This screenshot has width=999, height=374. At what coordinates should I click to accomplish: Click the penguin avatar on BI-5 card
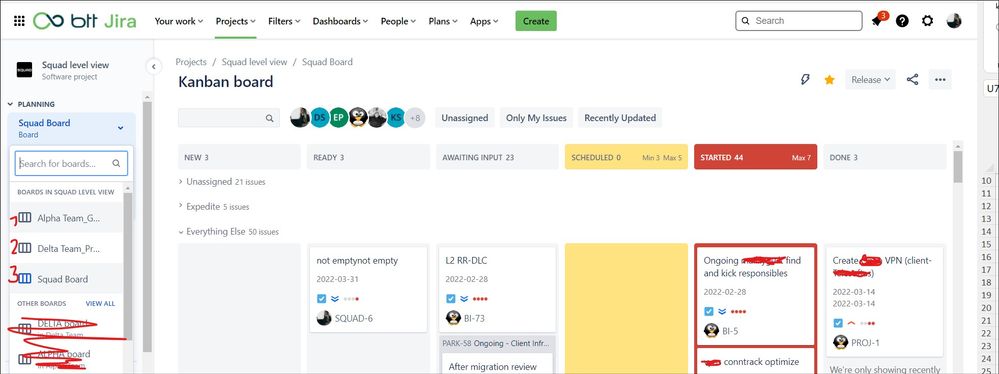(x=712, y=331)
